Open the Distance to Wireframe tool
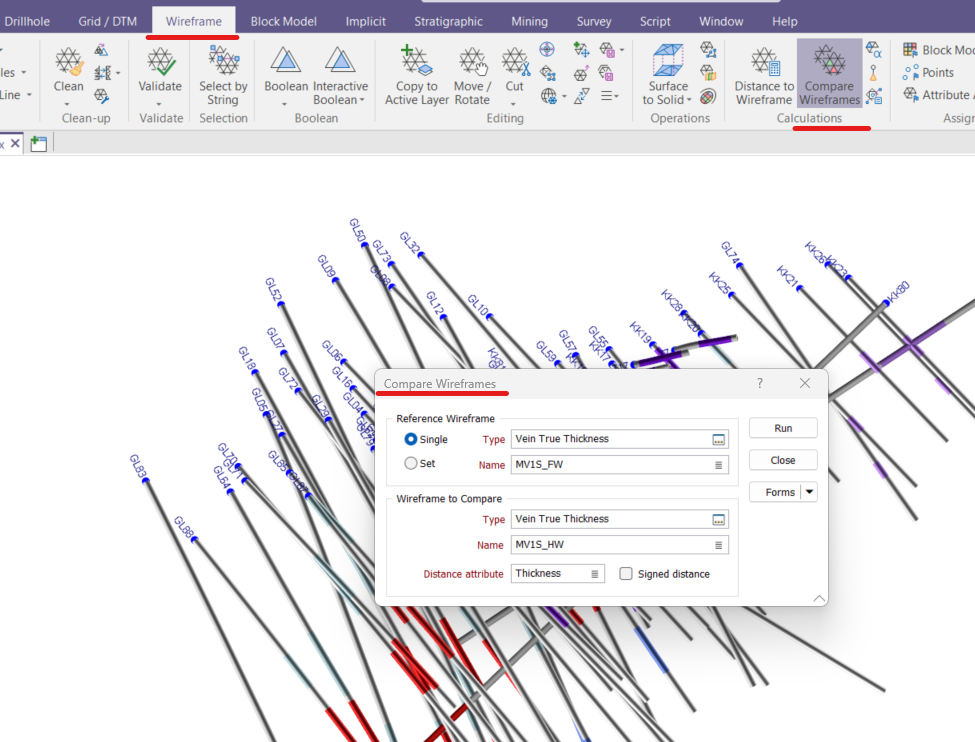The image size is (975, 742). [x=764, y=75]
